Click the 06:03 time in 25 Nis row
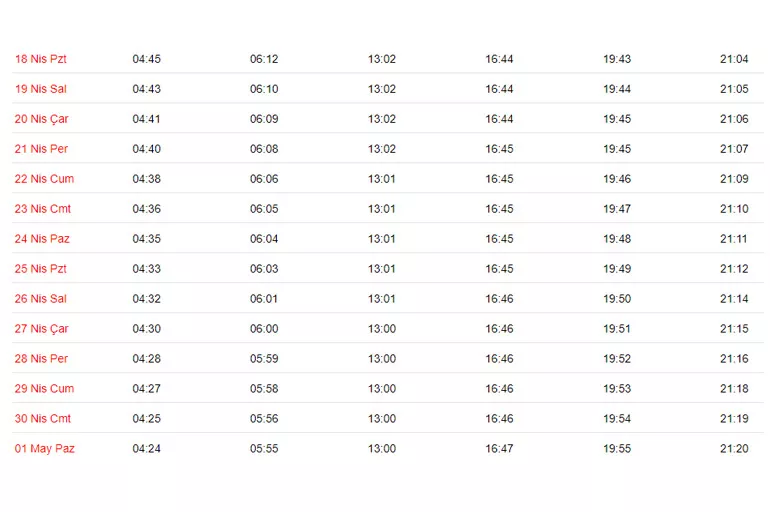The height and width of the screenshot is (512, 770). tap(264, 269)
